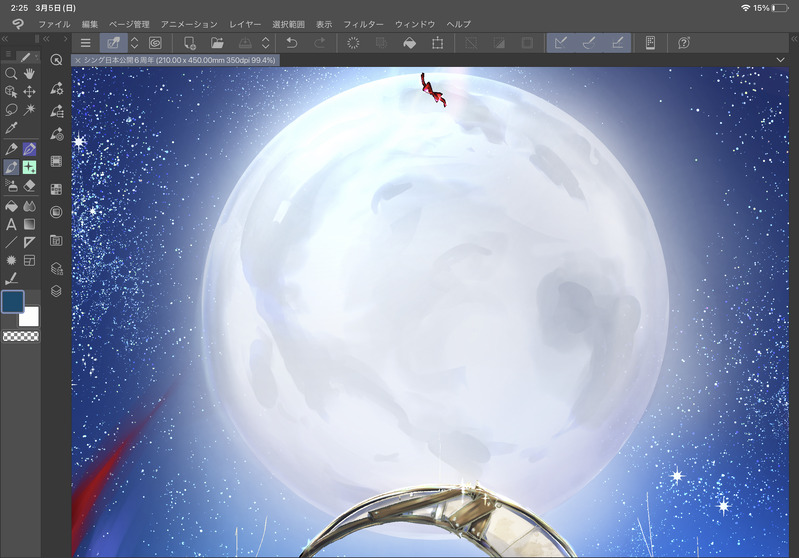Open the command bar hamburger menu
This screenshot has height=558, width=799.
pyautogui.click(x=86, y=43)
